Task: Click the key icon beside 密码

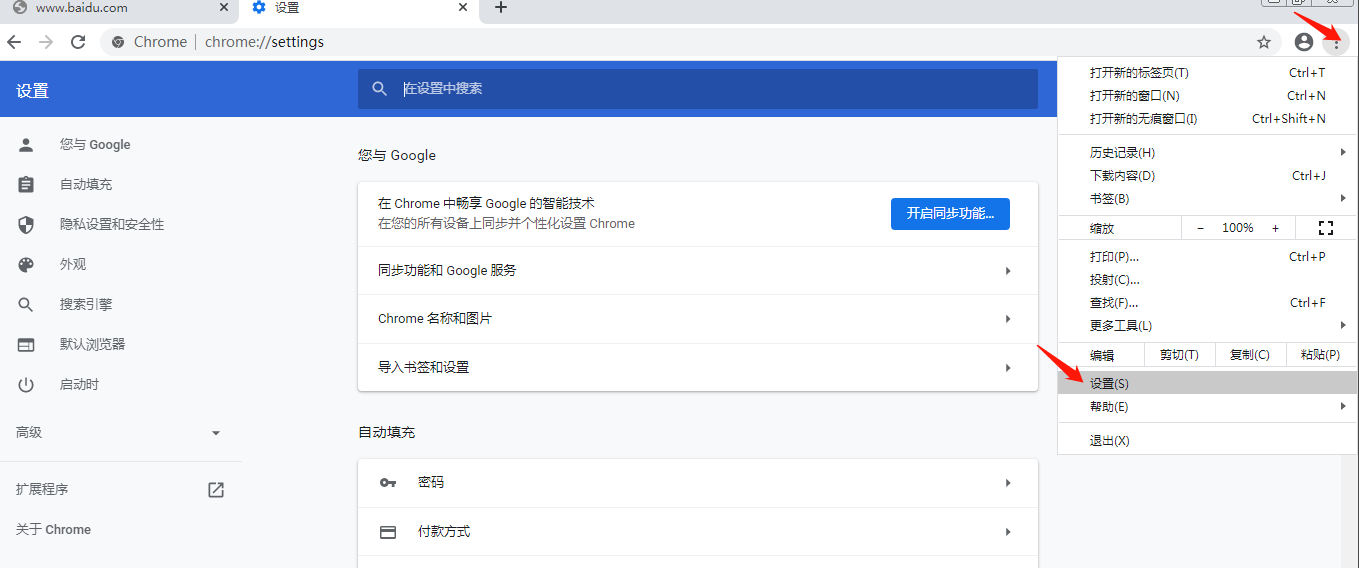Action: (x=388, y=483)
